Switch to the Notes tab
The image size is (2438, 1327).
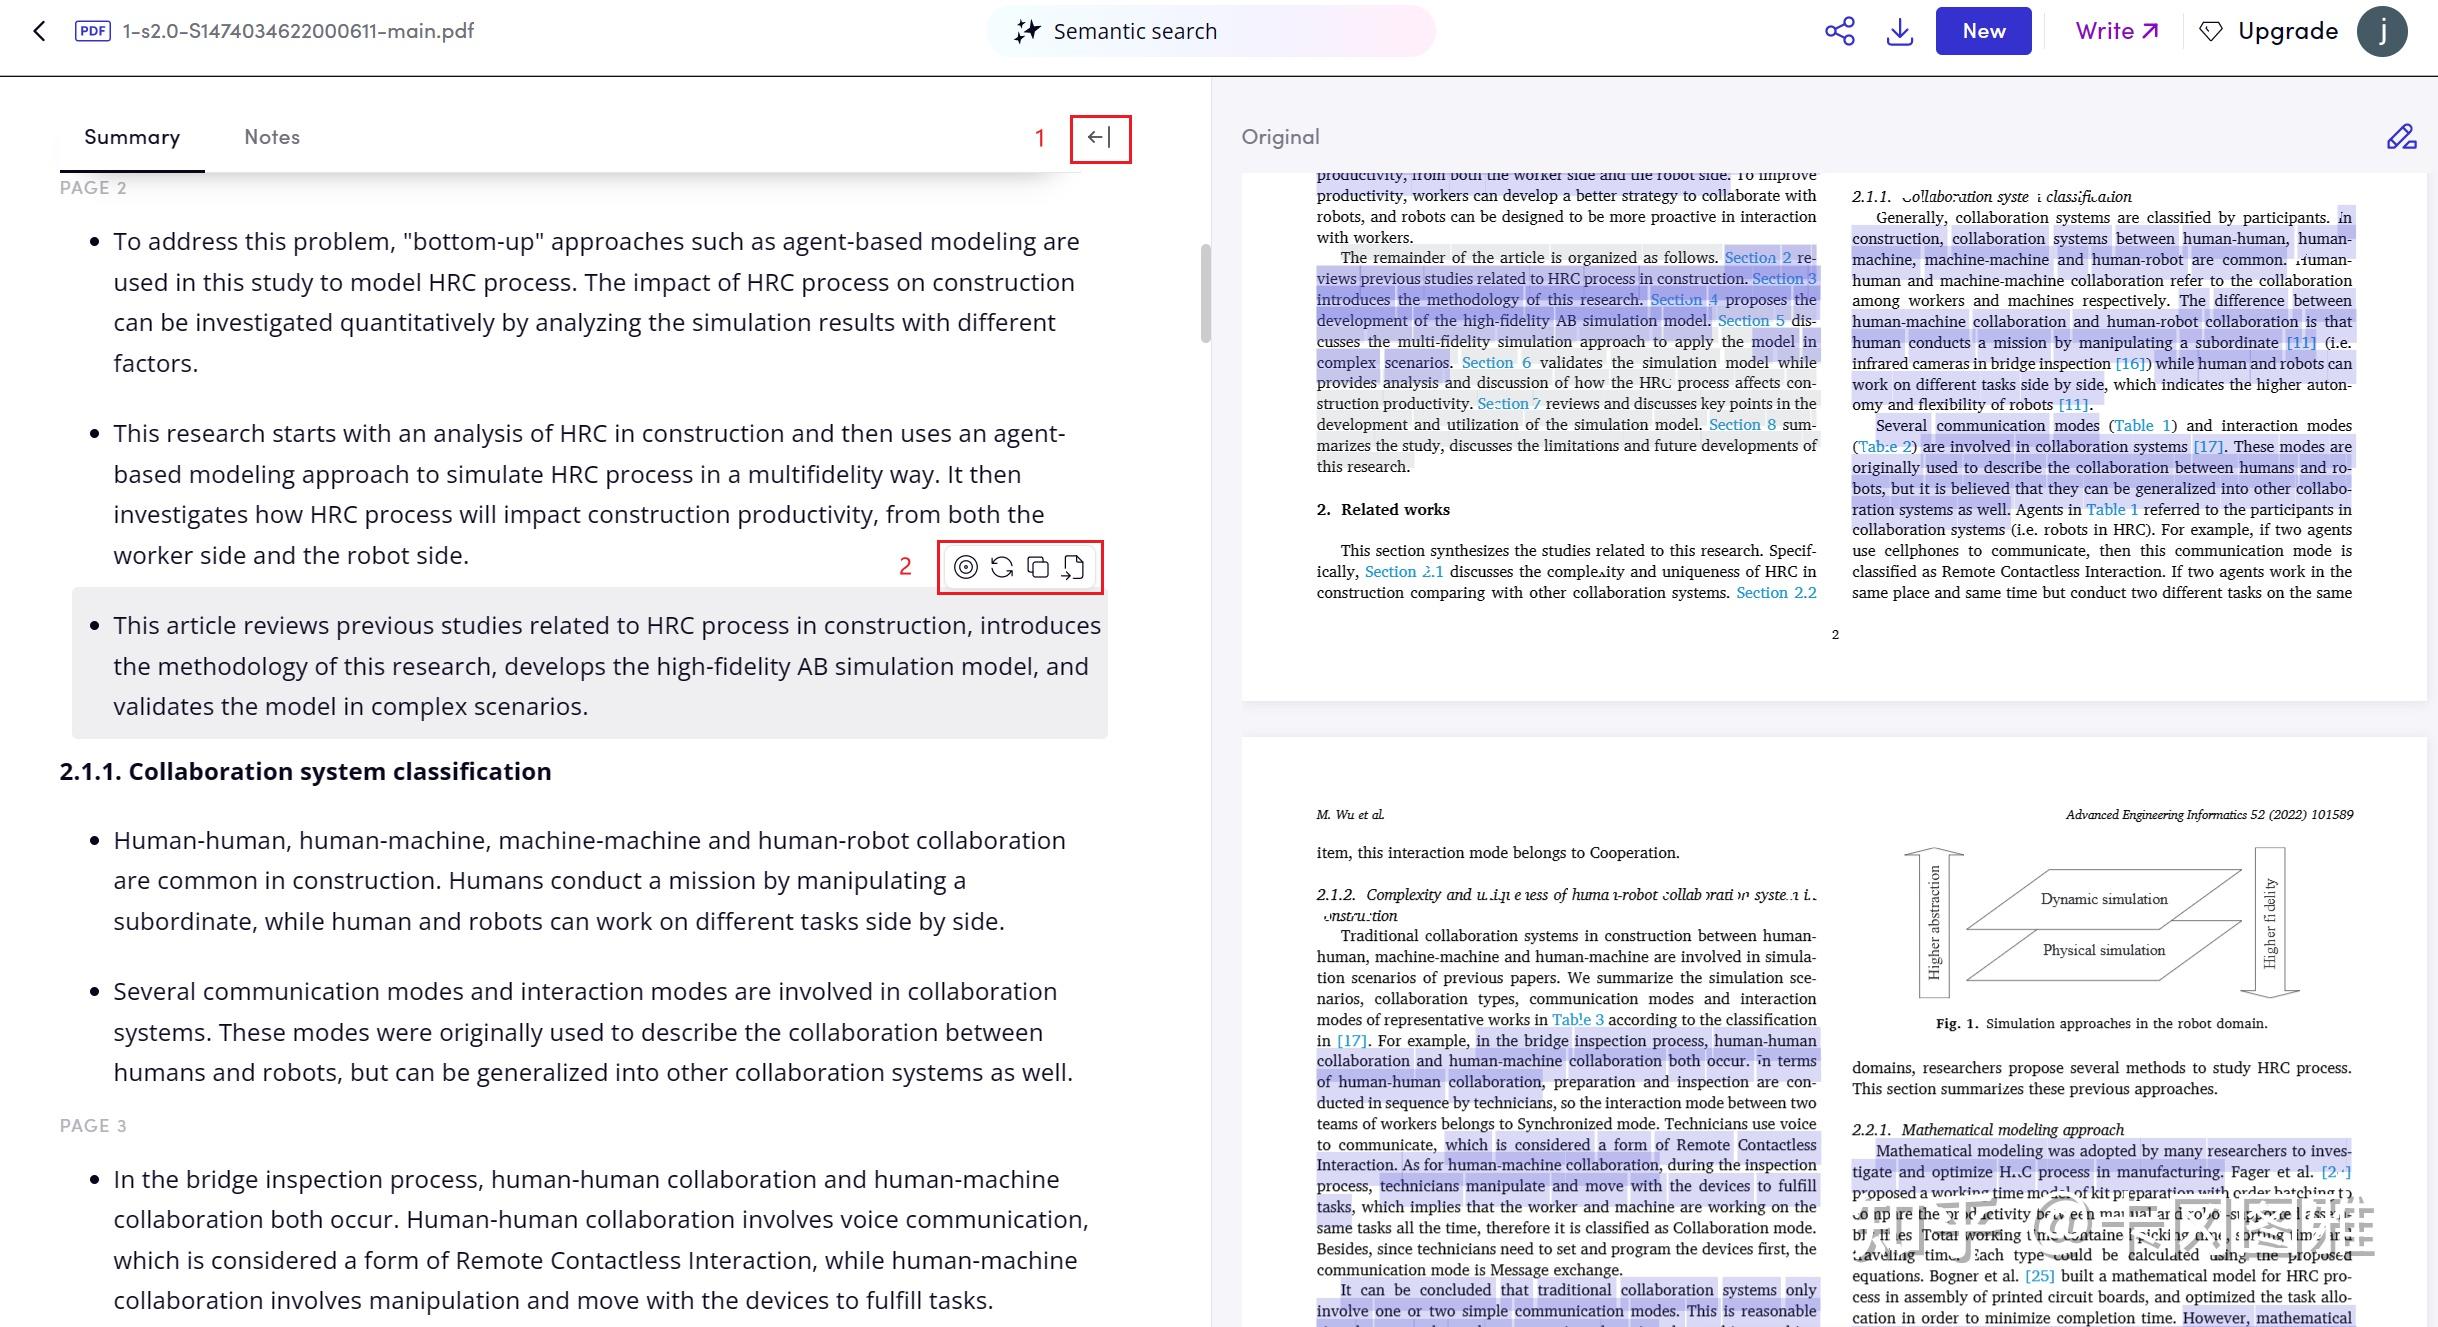coord(271,137)
